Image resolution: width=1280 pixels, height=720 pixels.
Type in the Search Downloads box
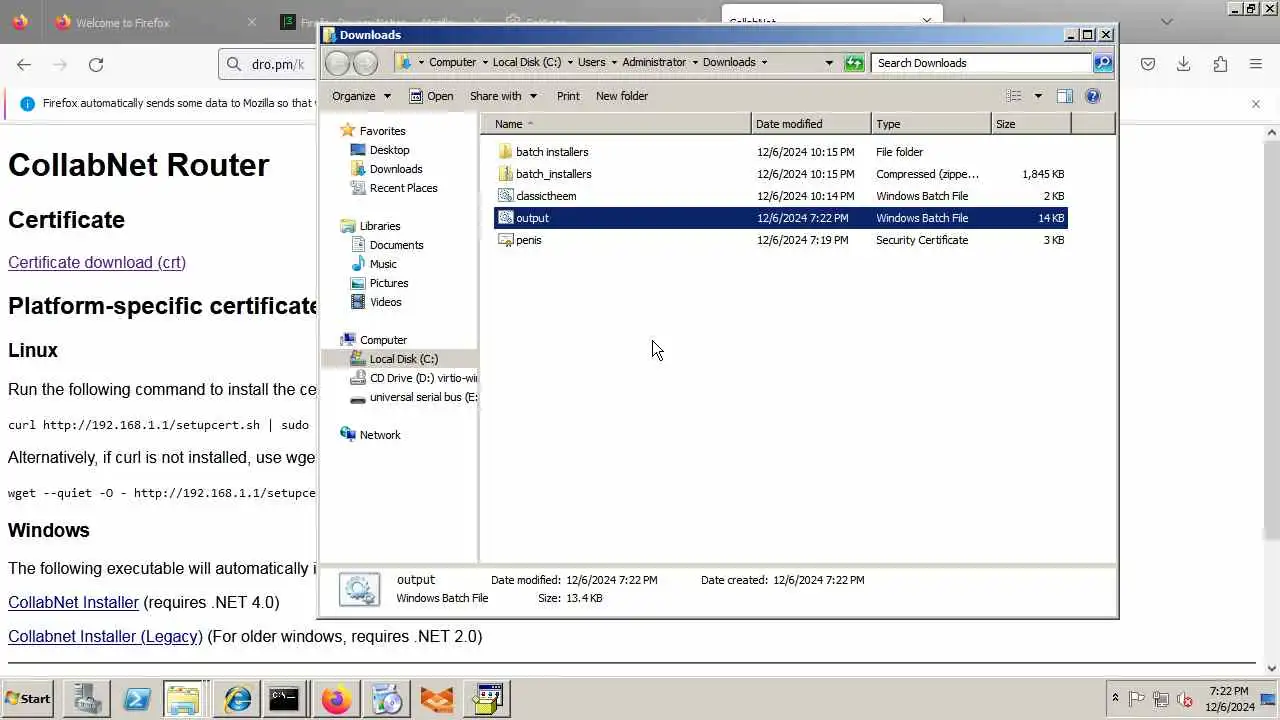pyautogui.click(x=982, y=63)
